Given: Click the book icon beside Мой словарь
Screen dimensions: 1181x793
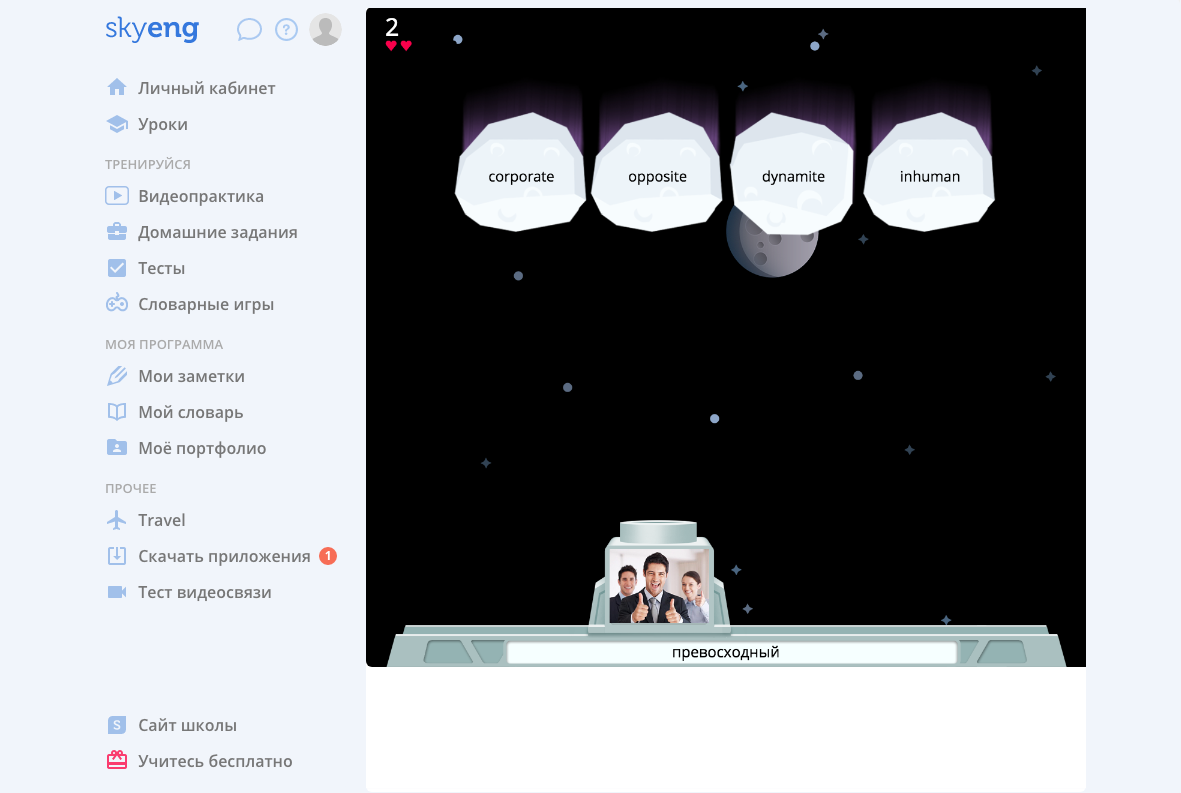Looking at the screenshot, I should tap(117, 412).
